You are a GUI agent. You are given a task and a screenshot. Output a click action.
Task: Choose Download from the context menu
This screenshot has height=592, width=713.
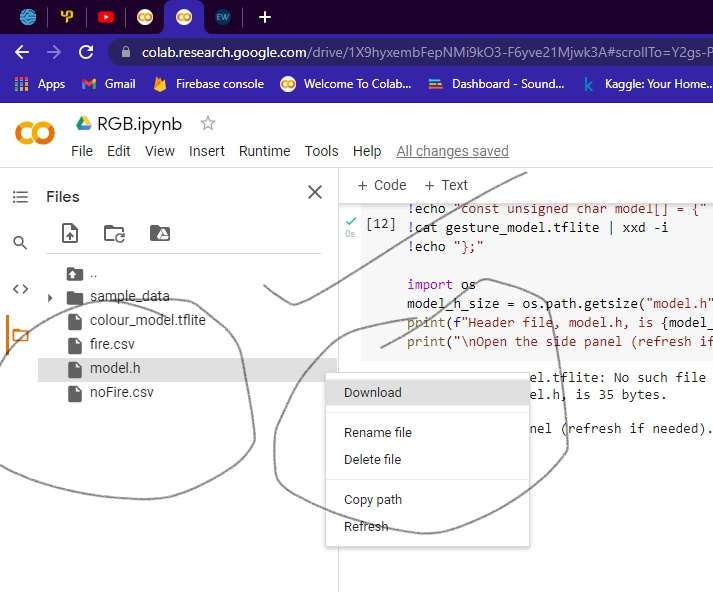tap(427, 392)
